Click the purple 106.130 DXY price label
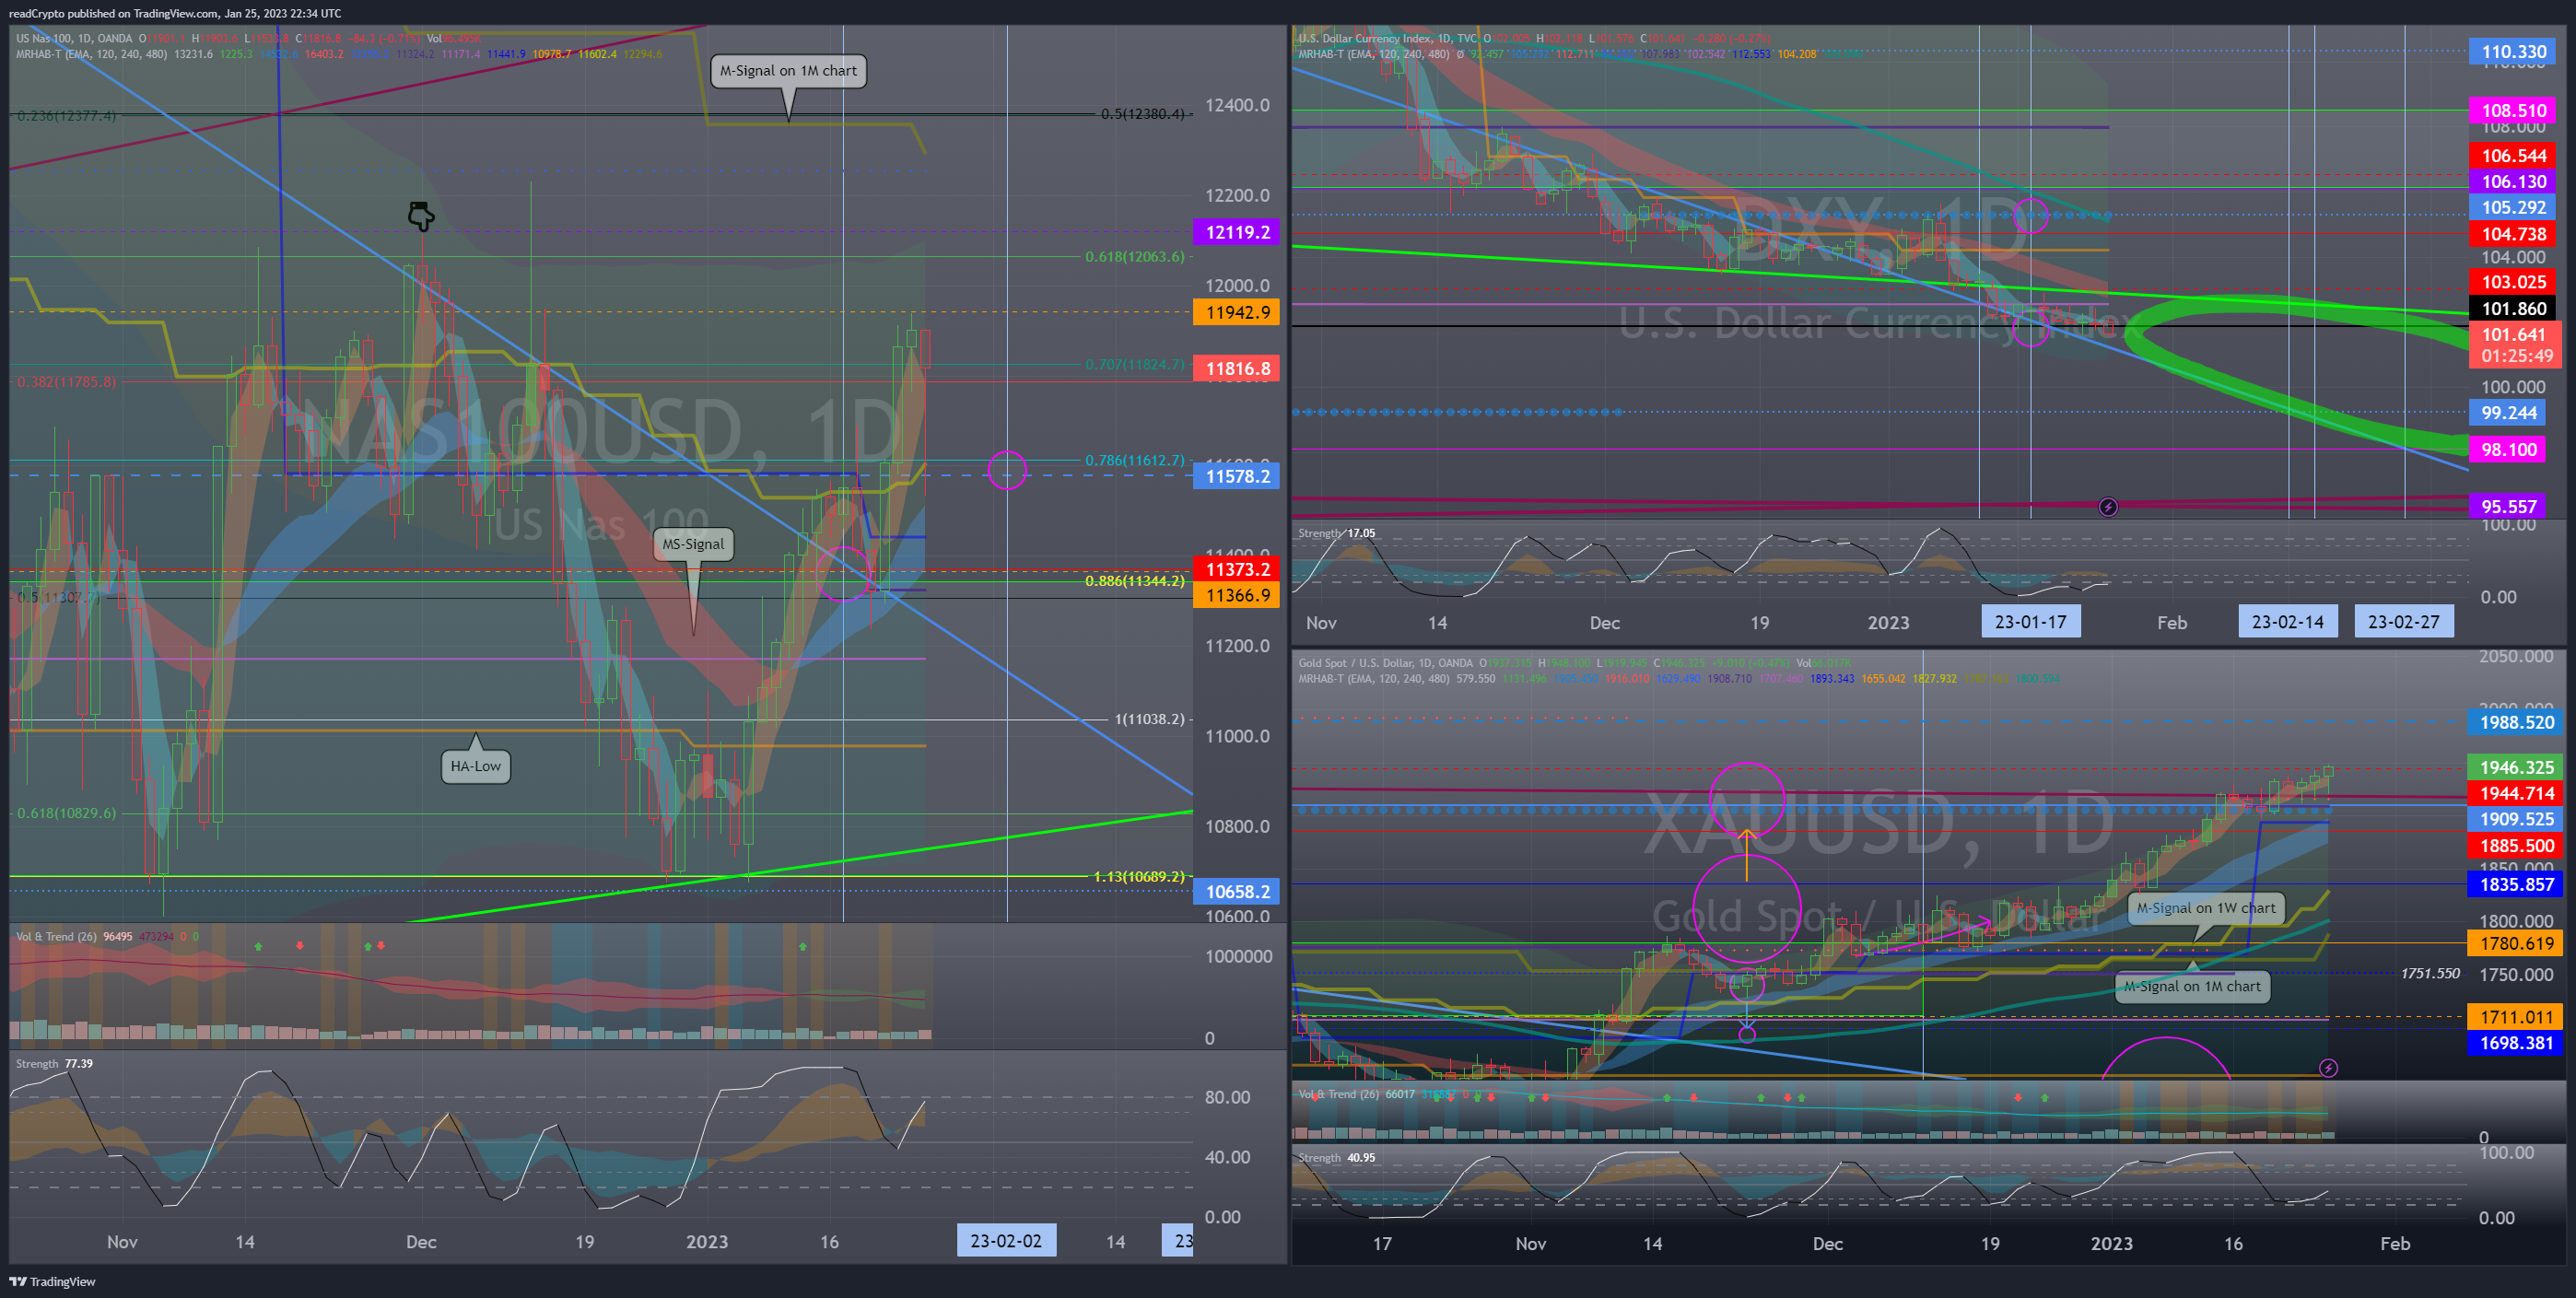 2513,181
